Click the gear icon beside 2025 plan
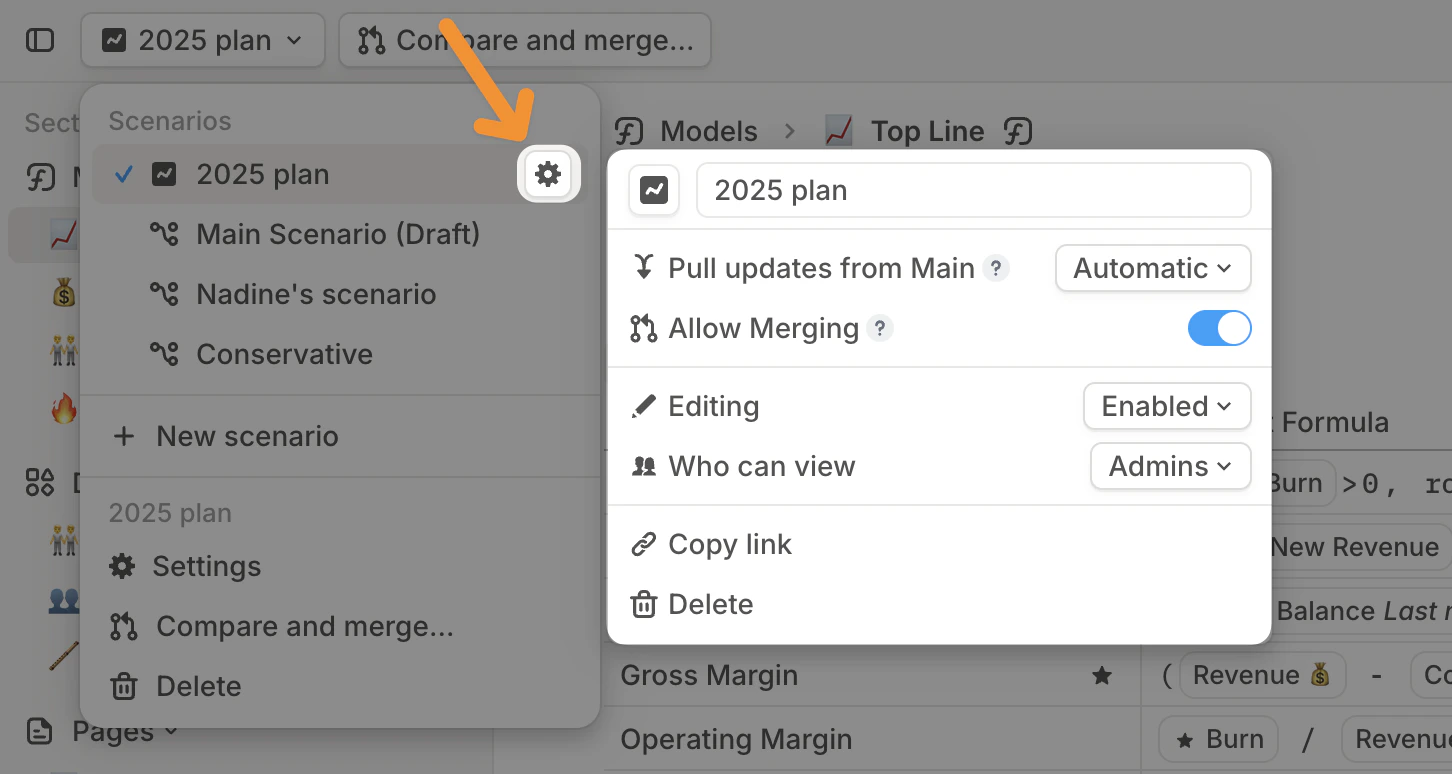The image size is (1452, 774). coord(548,174)
